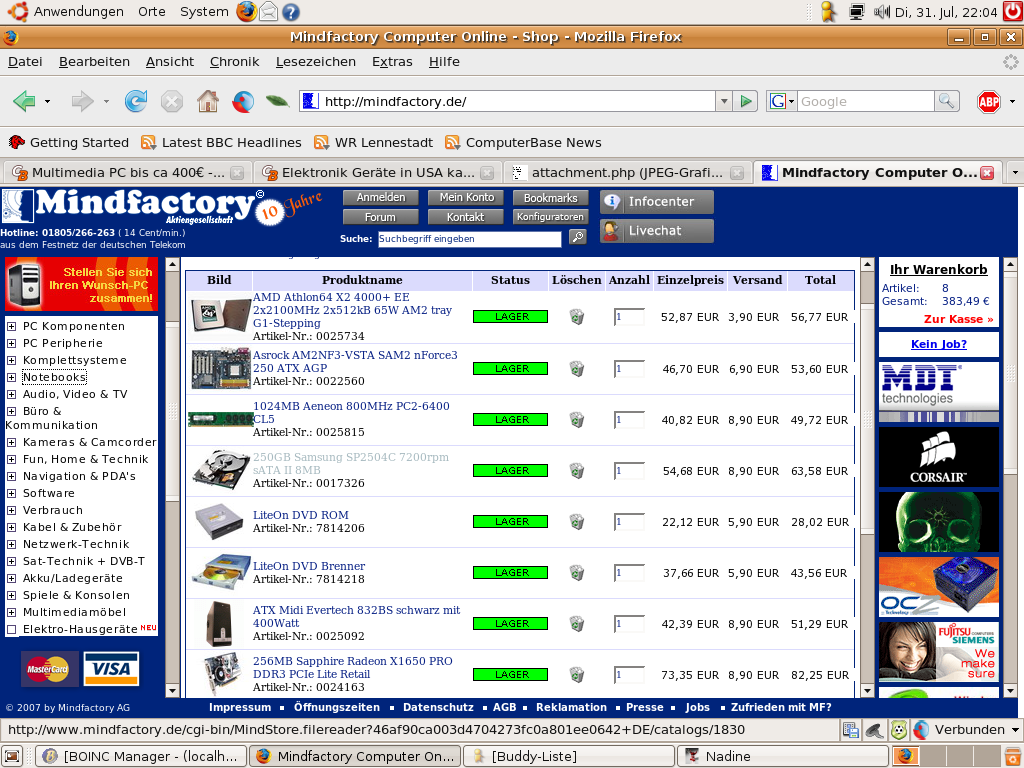Open the Bearbeiten menu
1024x768 pixels.
click(94, 61)
